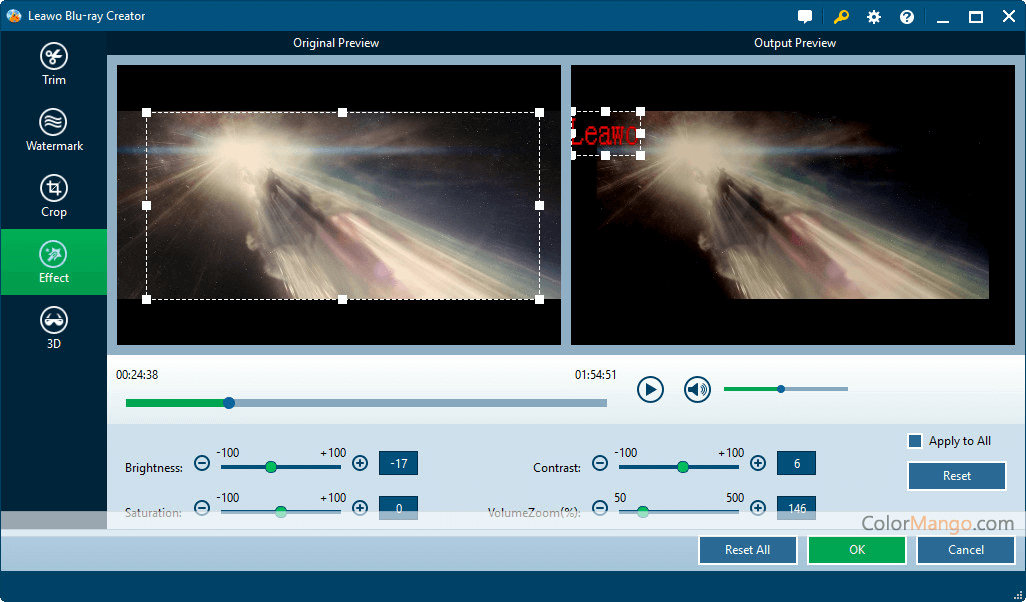Enable the Apply to All checkbox

pos(914,441)
